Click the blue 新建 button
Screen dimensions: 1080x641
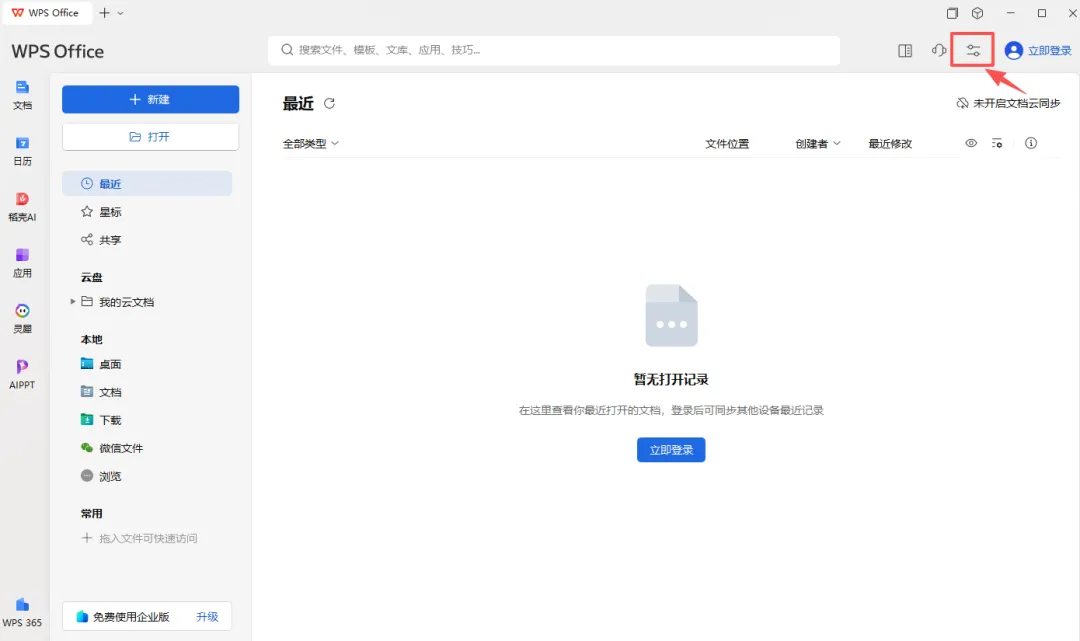pos(150,99)
